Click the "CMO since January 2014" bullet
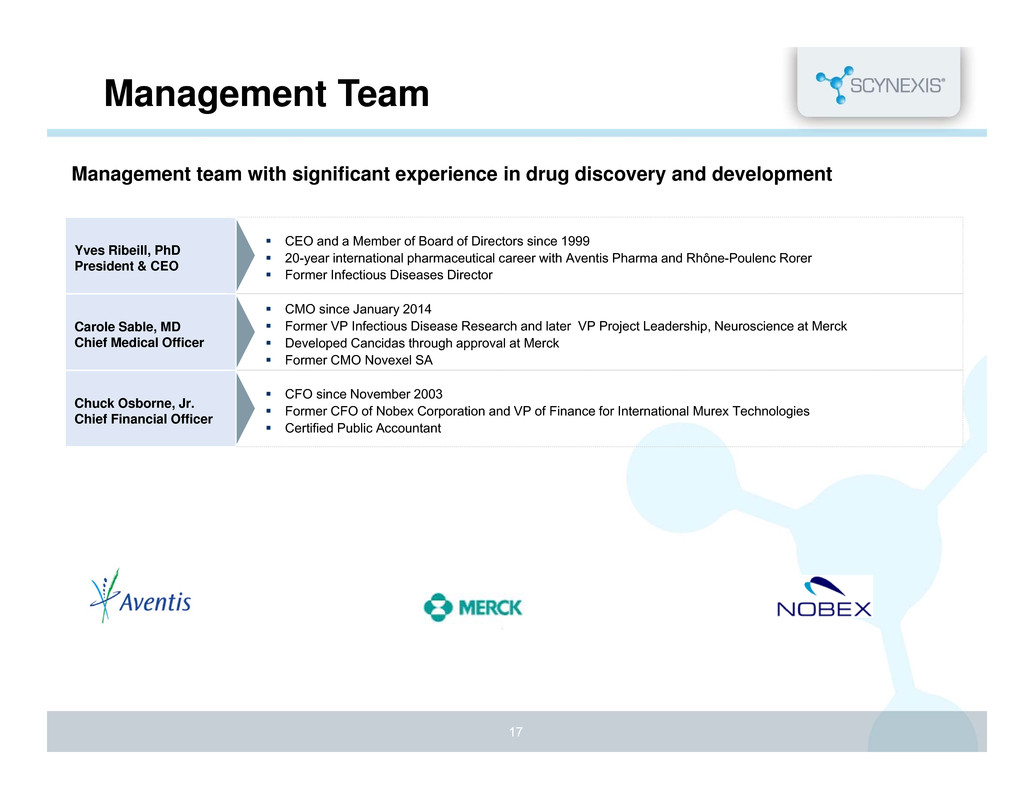The width and height of the screenshot is (1034, 799). 358,309
